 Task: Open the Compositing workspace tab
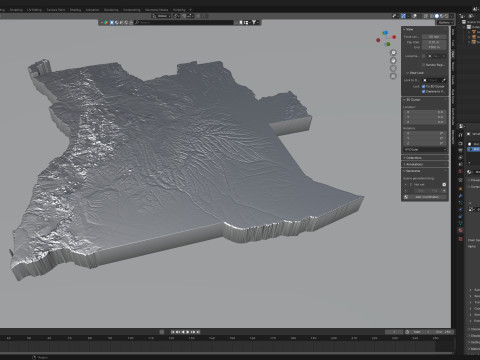[x=132, y=10]
